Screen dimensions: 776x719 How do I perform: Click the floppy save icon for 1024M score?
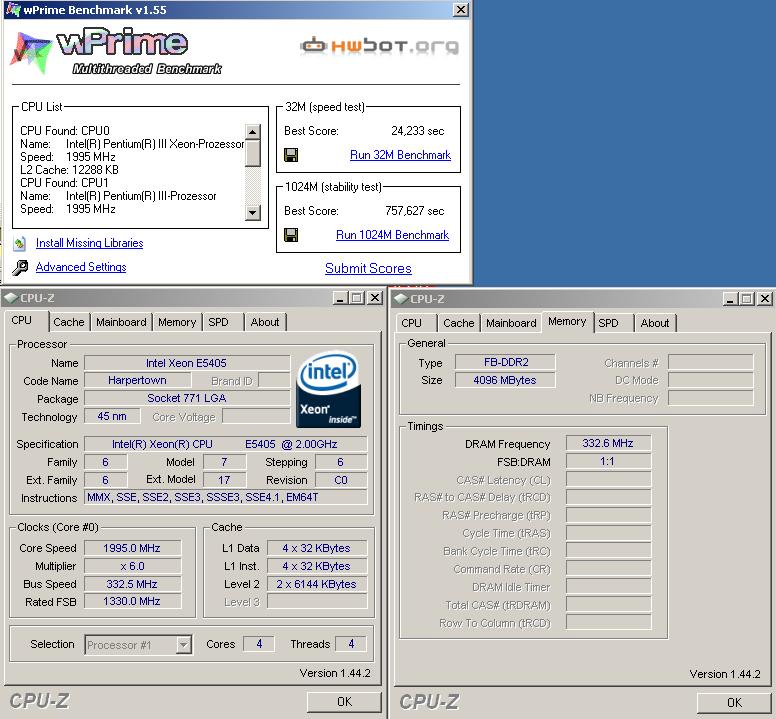[x=291, y=235]
